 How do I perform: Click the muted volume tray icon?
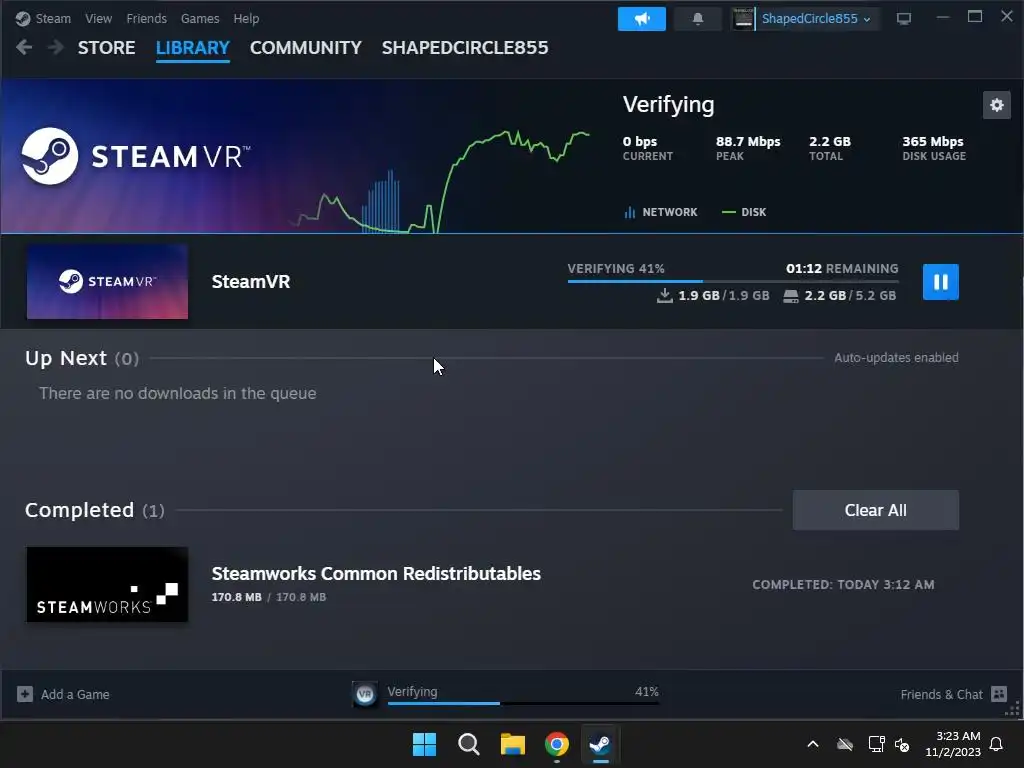tap(902, 744)
